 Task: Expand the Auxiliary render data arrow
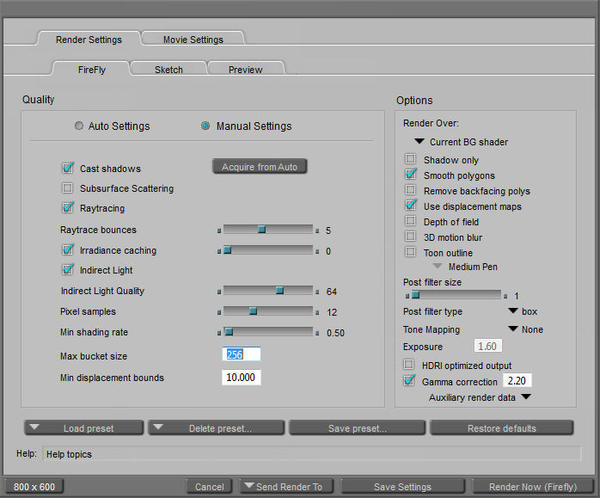(524, 397)
